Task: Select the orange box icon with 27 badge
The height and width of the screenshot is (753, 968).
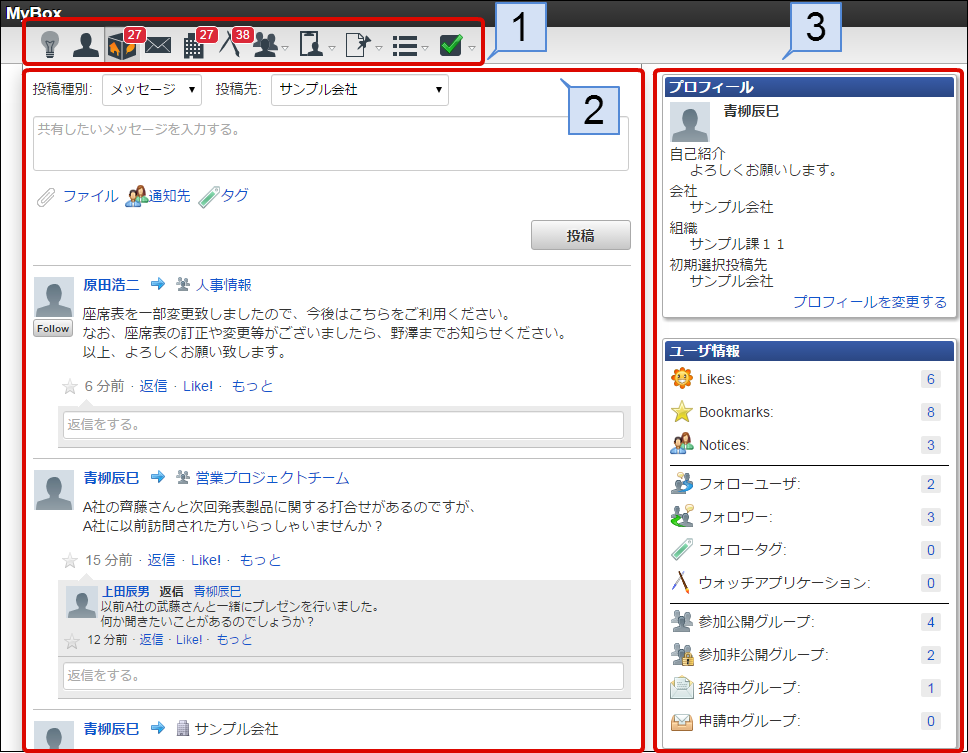Action: (121, 46)
